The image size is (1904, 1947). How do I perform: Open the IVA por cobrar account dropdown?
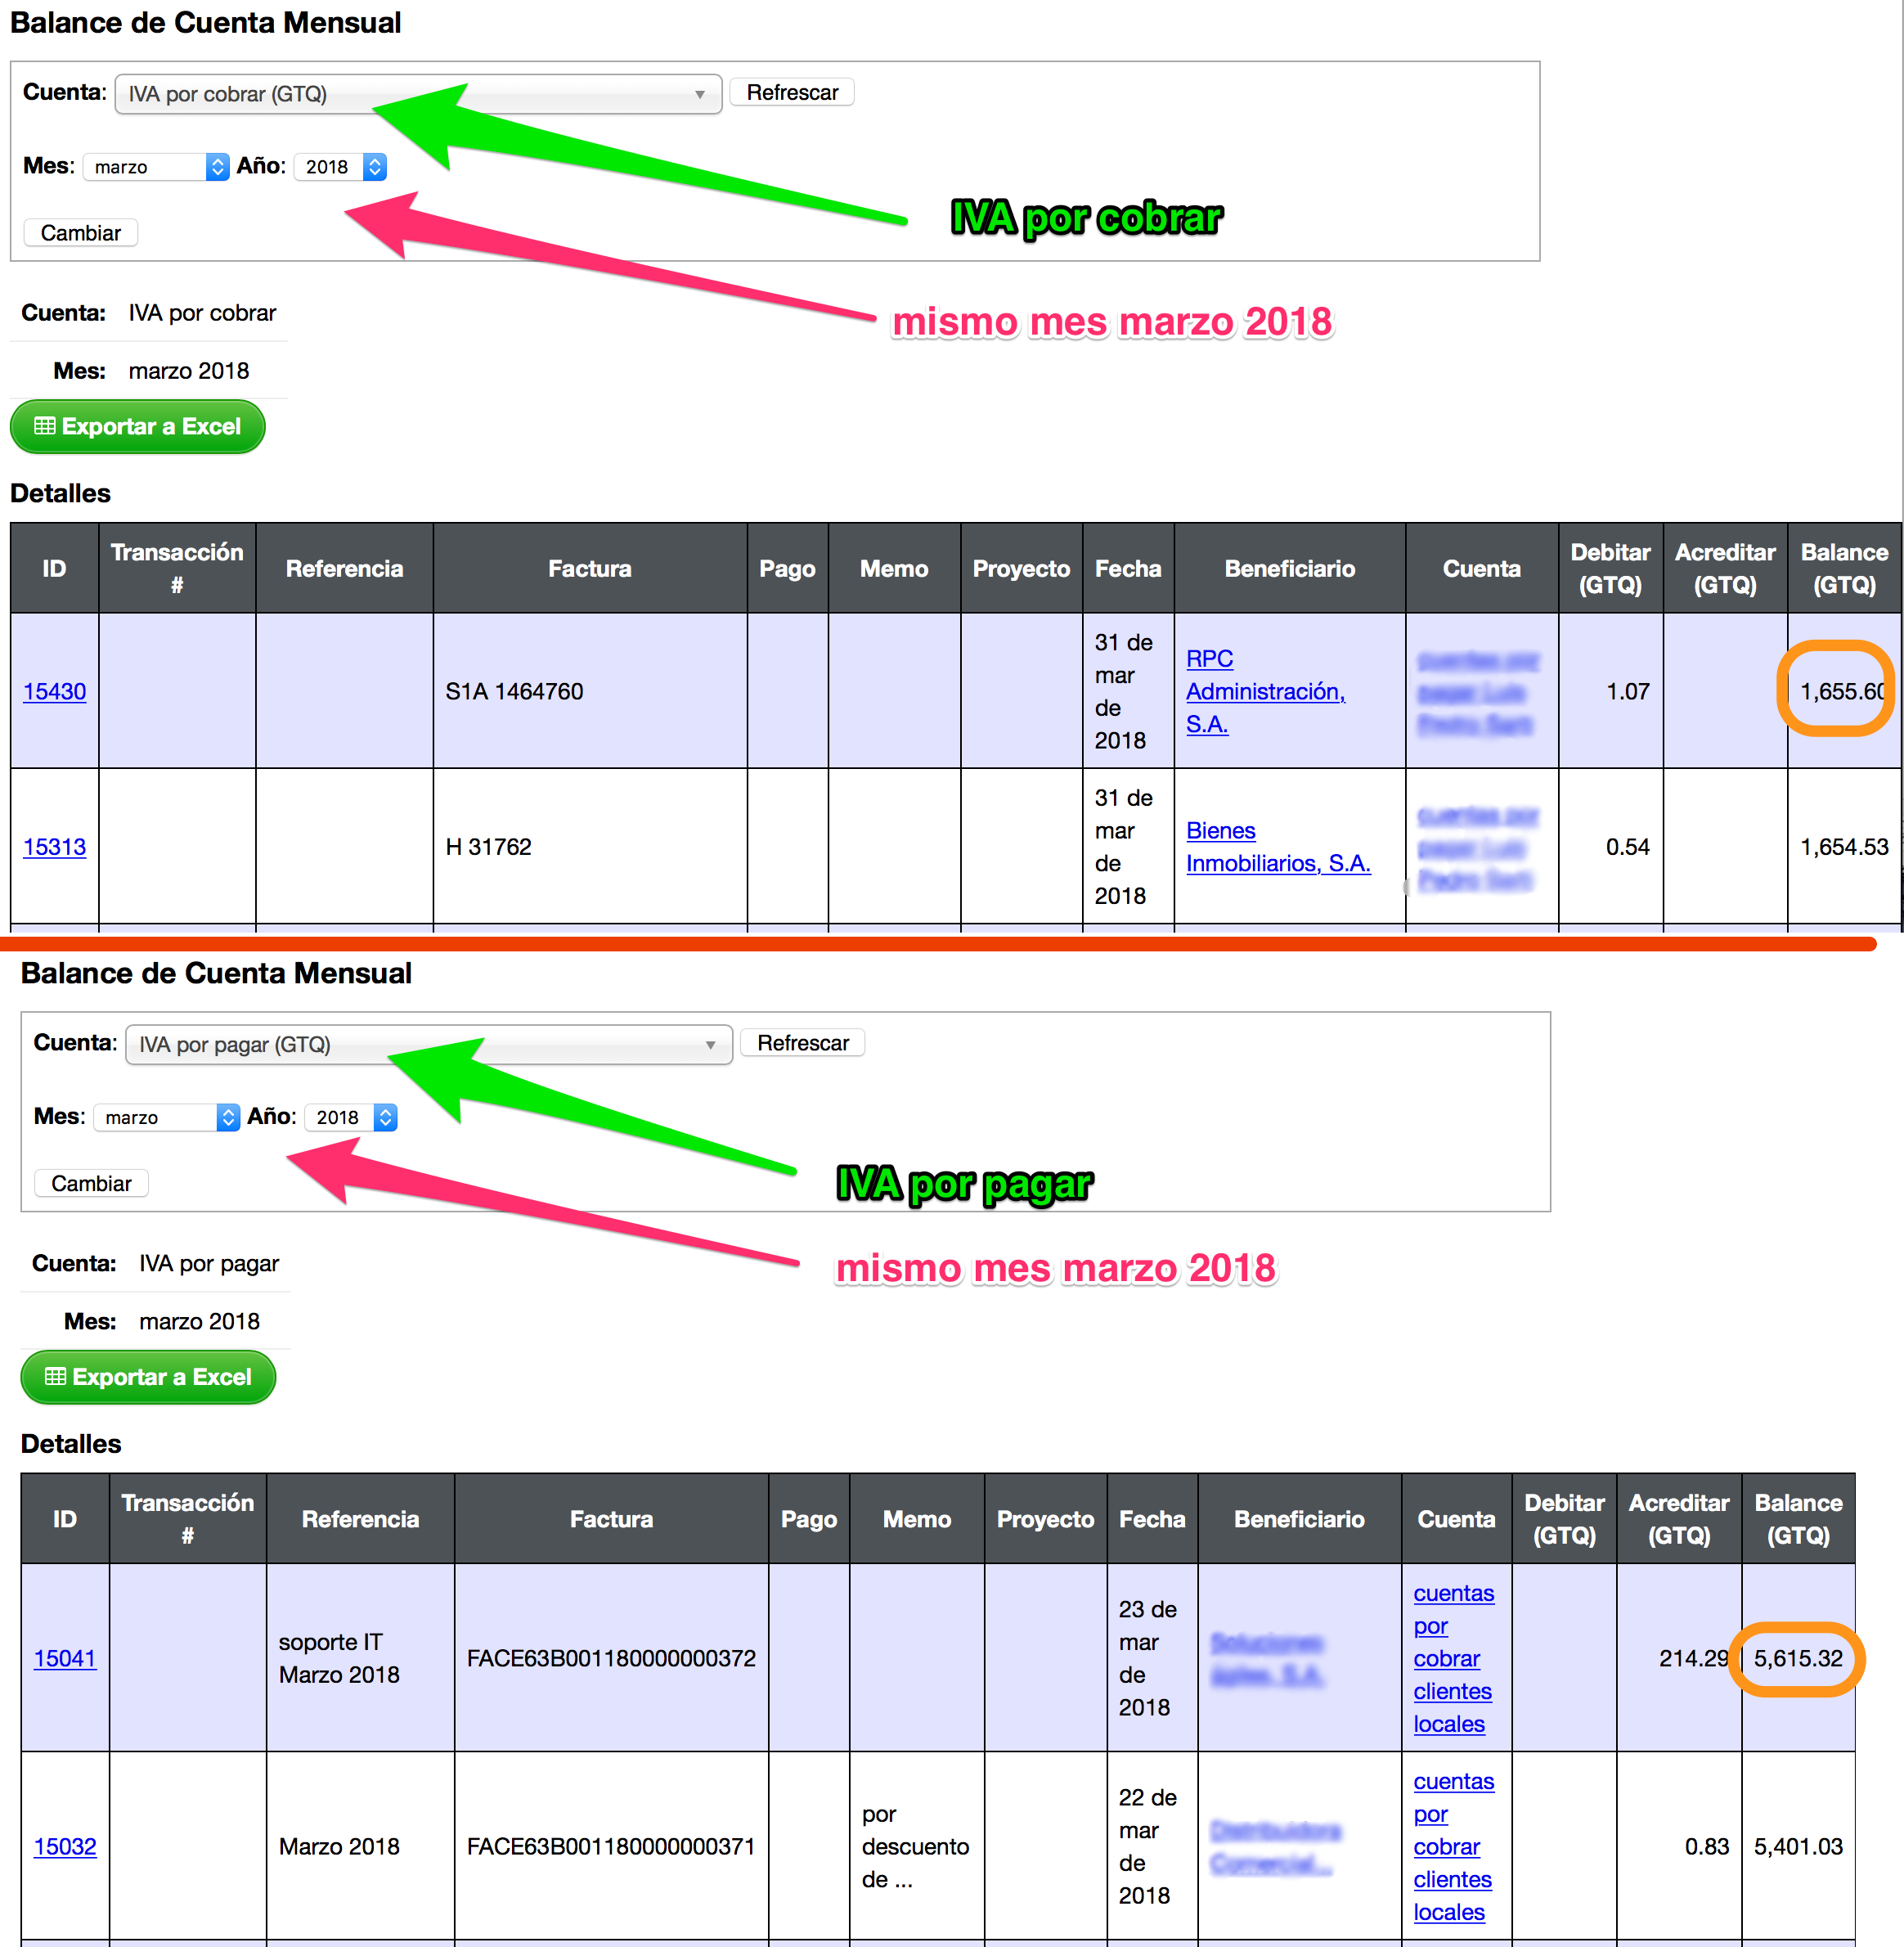(x=418, y=94)
